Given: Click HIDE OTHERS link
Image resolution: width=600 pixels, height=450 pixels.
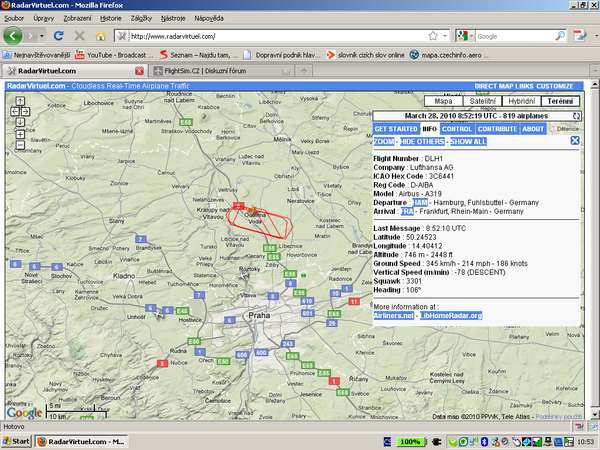Looking at the screenshot, I should click(422, 142).
